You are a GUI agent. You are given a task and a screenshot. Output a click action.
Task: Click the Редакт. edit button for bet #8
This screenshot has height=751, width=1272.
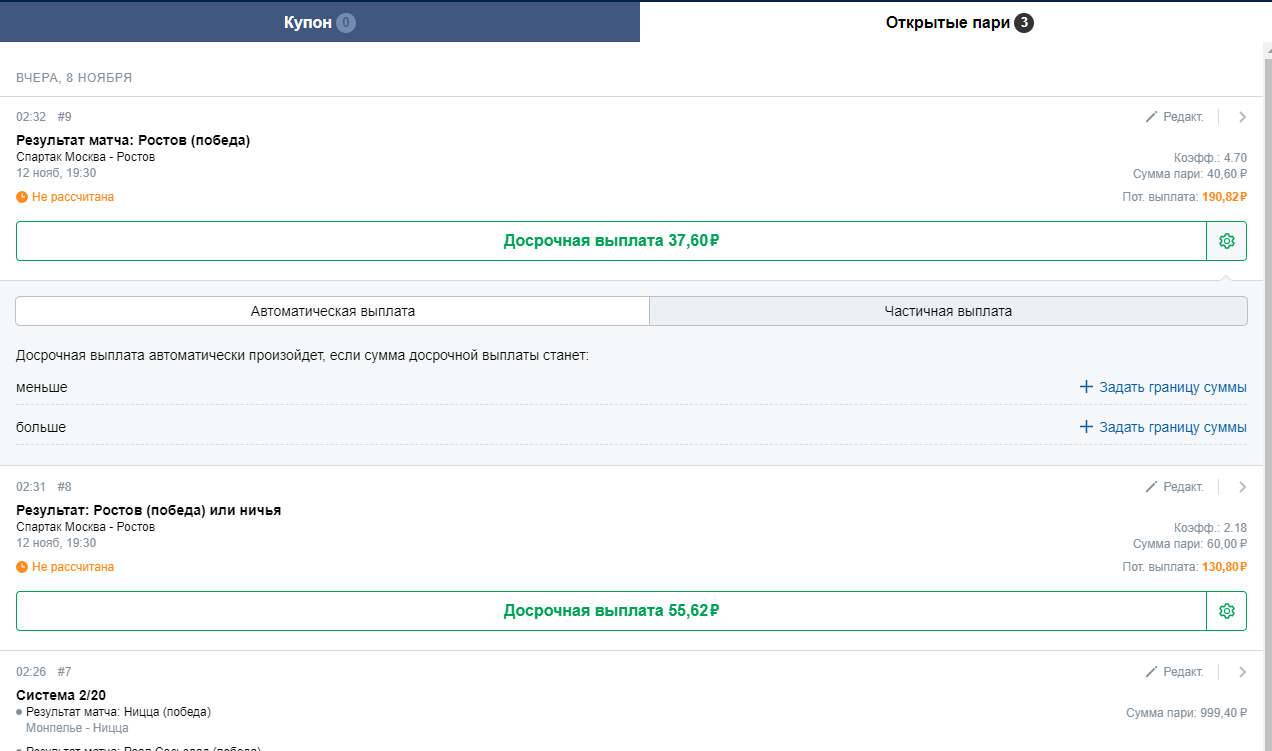click(x=1175, y=487)
